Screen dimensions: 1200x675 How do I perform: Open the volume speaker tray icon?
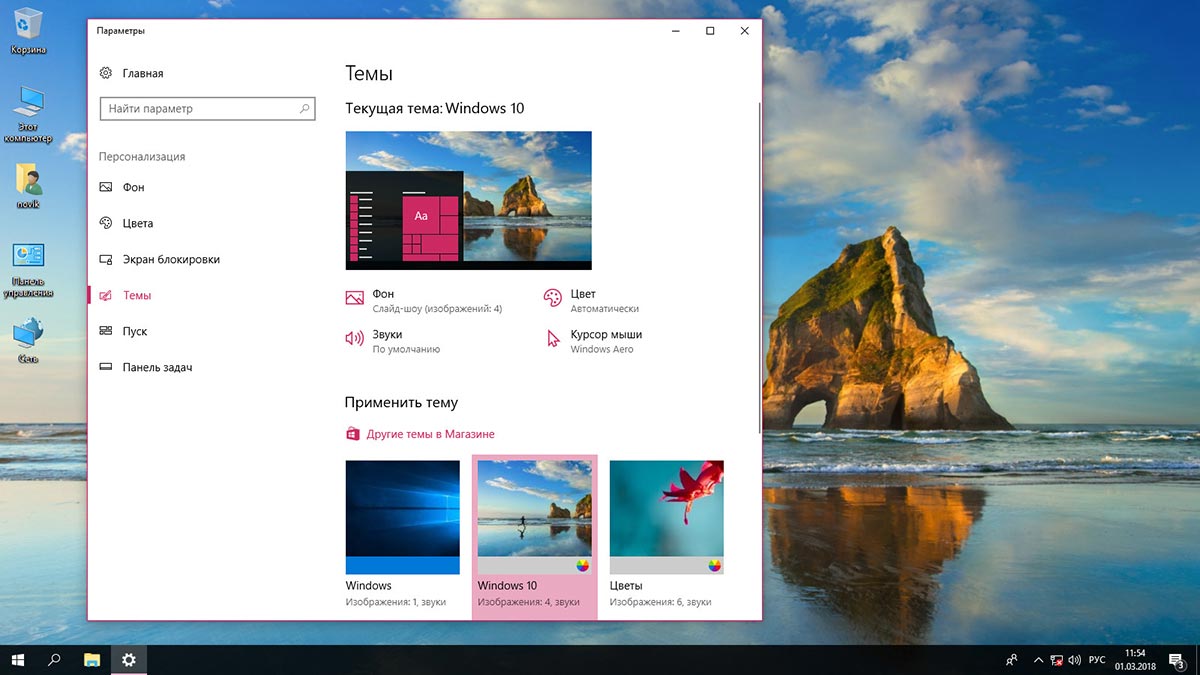[x=1074, y=660]
